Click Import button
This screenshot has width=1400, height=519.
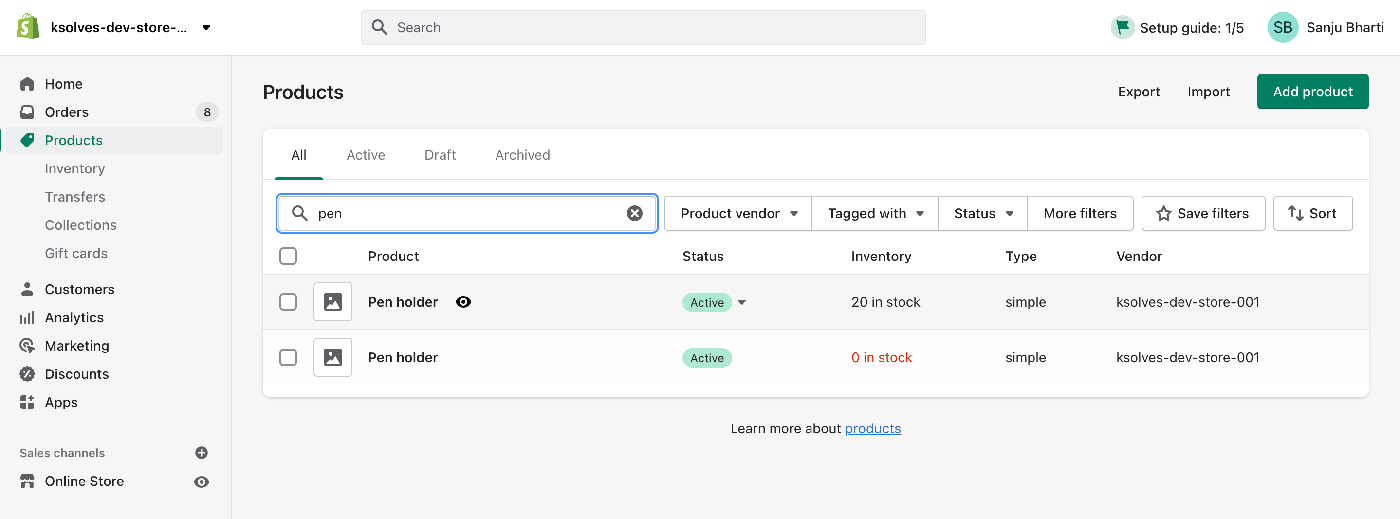[1209, 91]
